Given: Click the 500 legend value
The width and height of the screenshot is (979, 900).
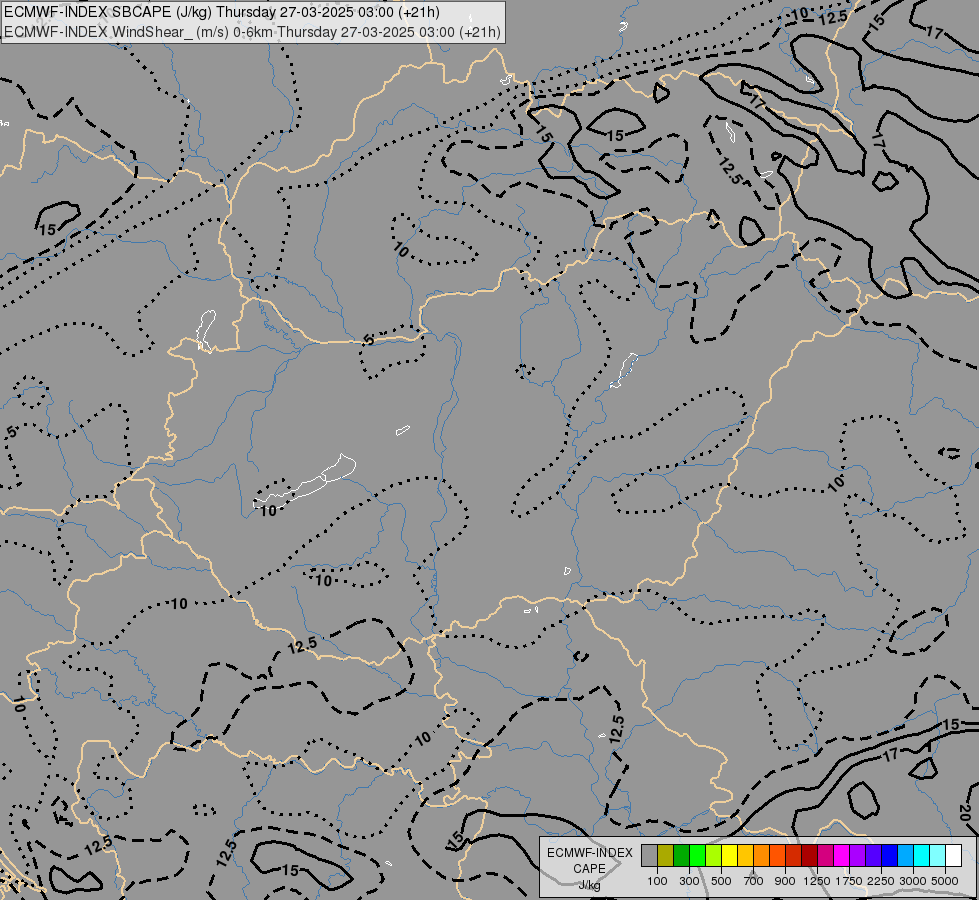Looking at the screenshot, I should 721,881.
